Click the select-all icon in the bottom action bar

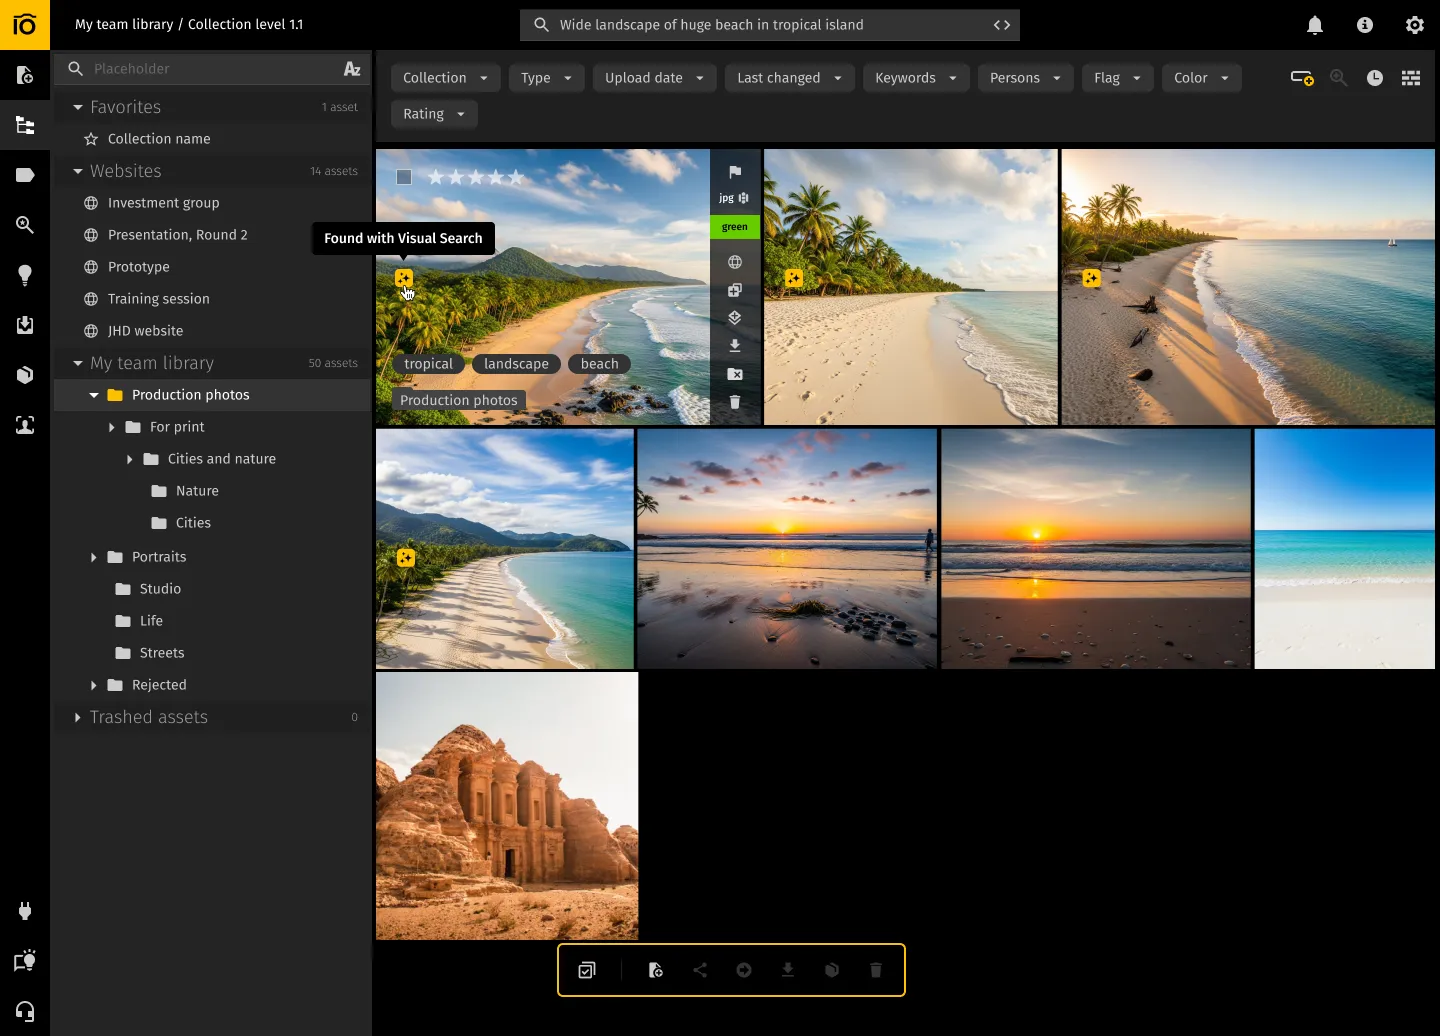click(587, 970)
